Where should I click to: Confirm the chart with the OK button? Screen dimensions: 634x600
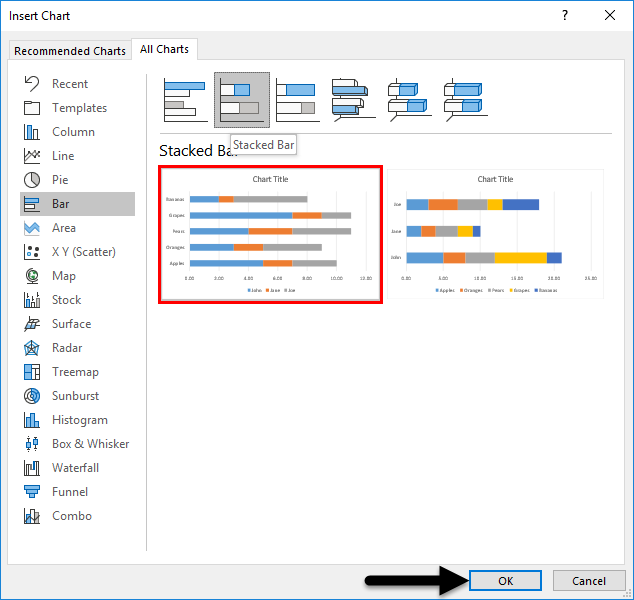point(505,581)
